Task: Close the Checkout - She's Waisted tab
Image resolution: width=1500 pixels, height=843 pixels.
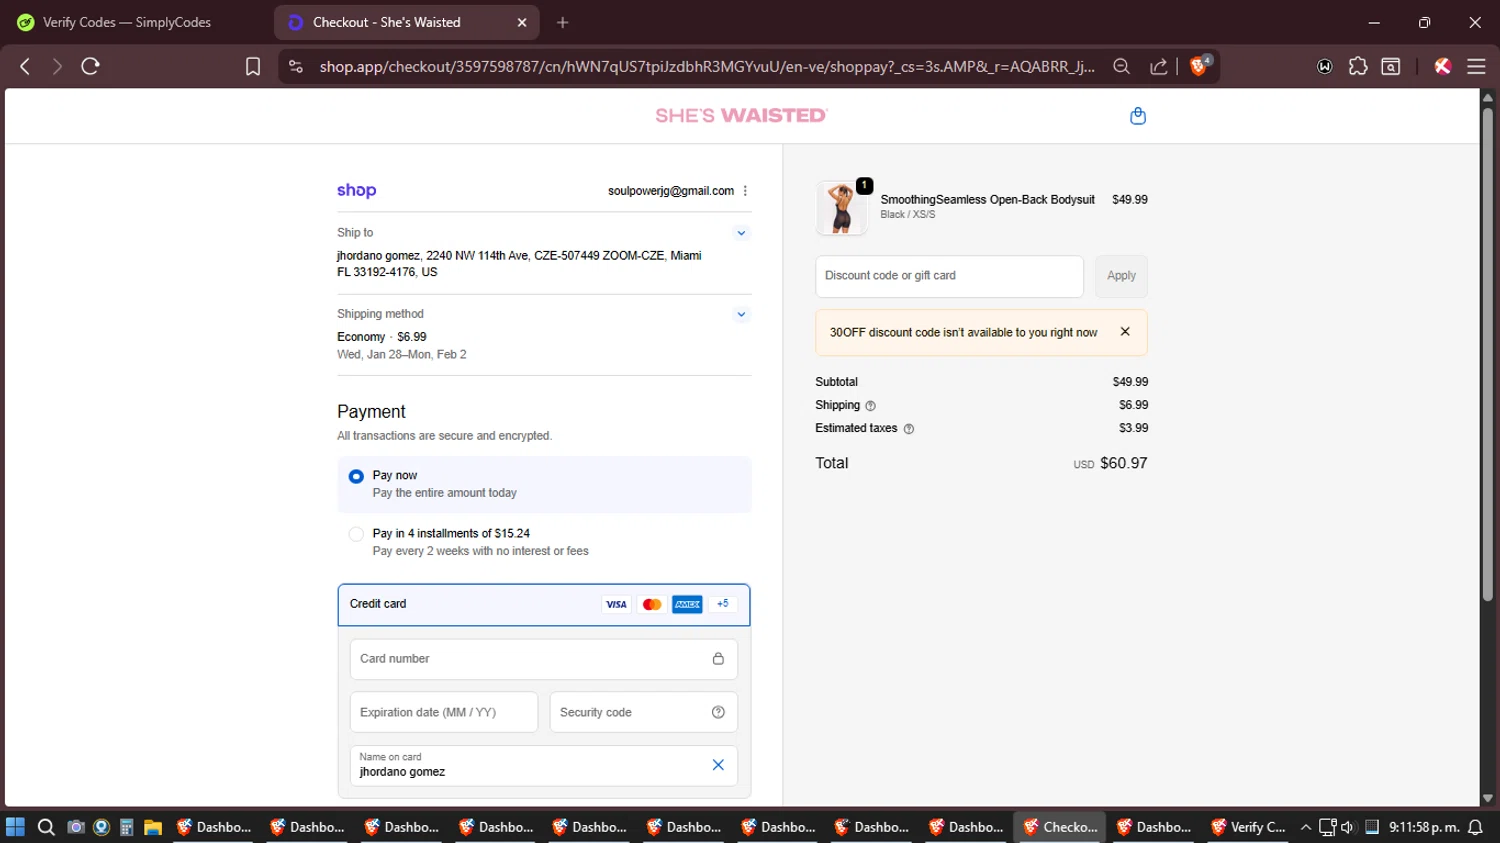Action: coord(522,22)
